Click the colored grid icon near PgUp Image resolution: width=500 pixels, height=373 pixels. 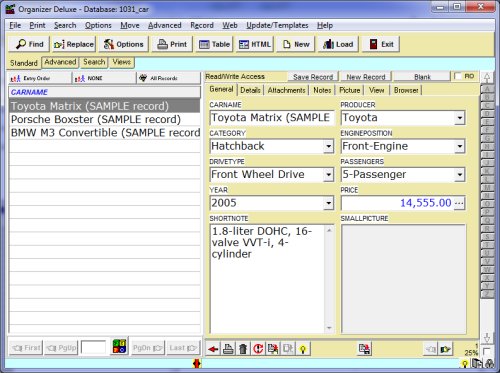coord(119,347)
